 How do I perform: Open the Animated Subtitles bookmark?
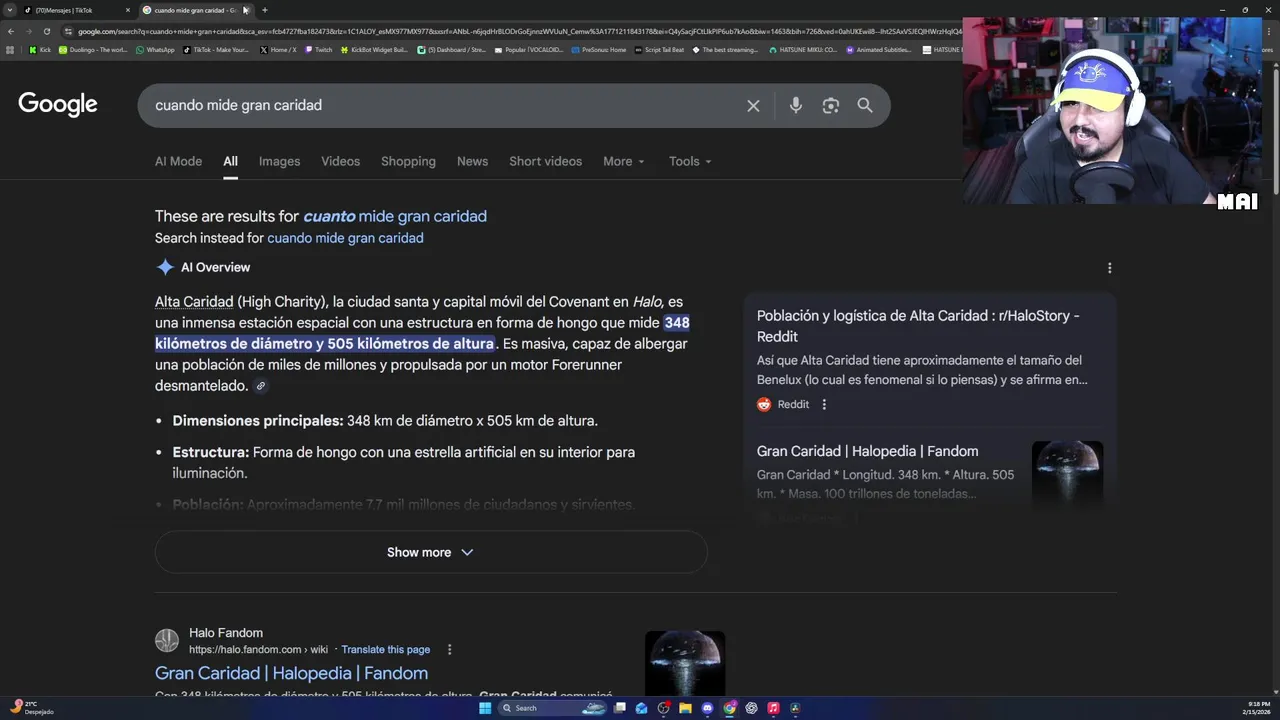click(x=879, y=50)
